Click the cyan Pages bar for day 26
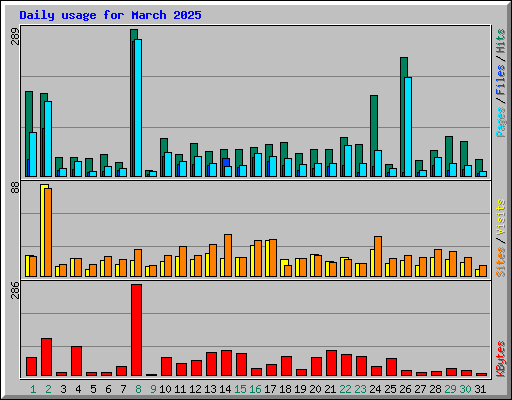 pyautogui.click(x=408, y=127)
